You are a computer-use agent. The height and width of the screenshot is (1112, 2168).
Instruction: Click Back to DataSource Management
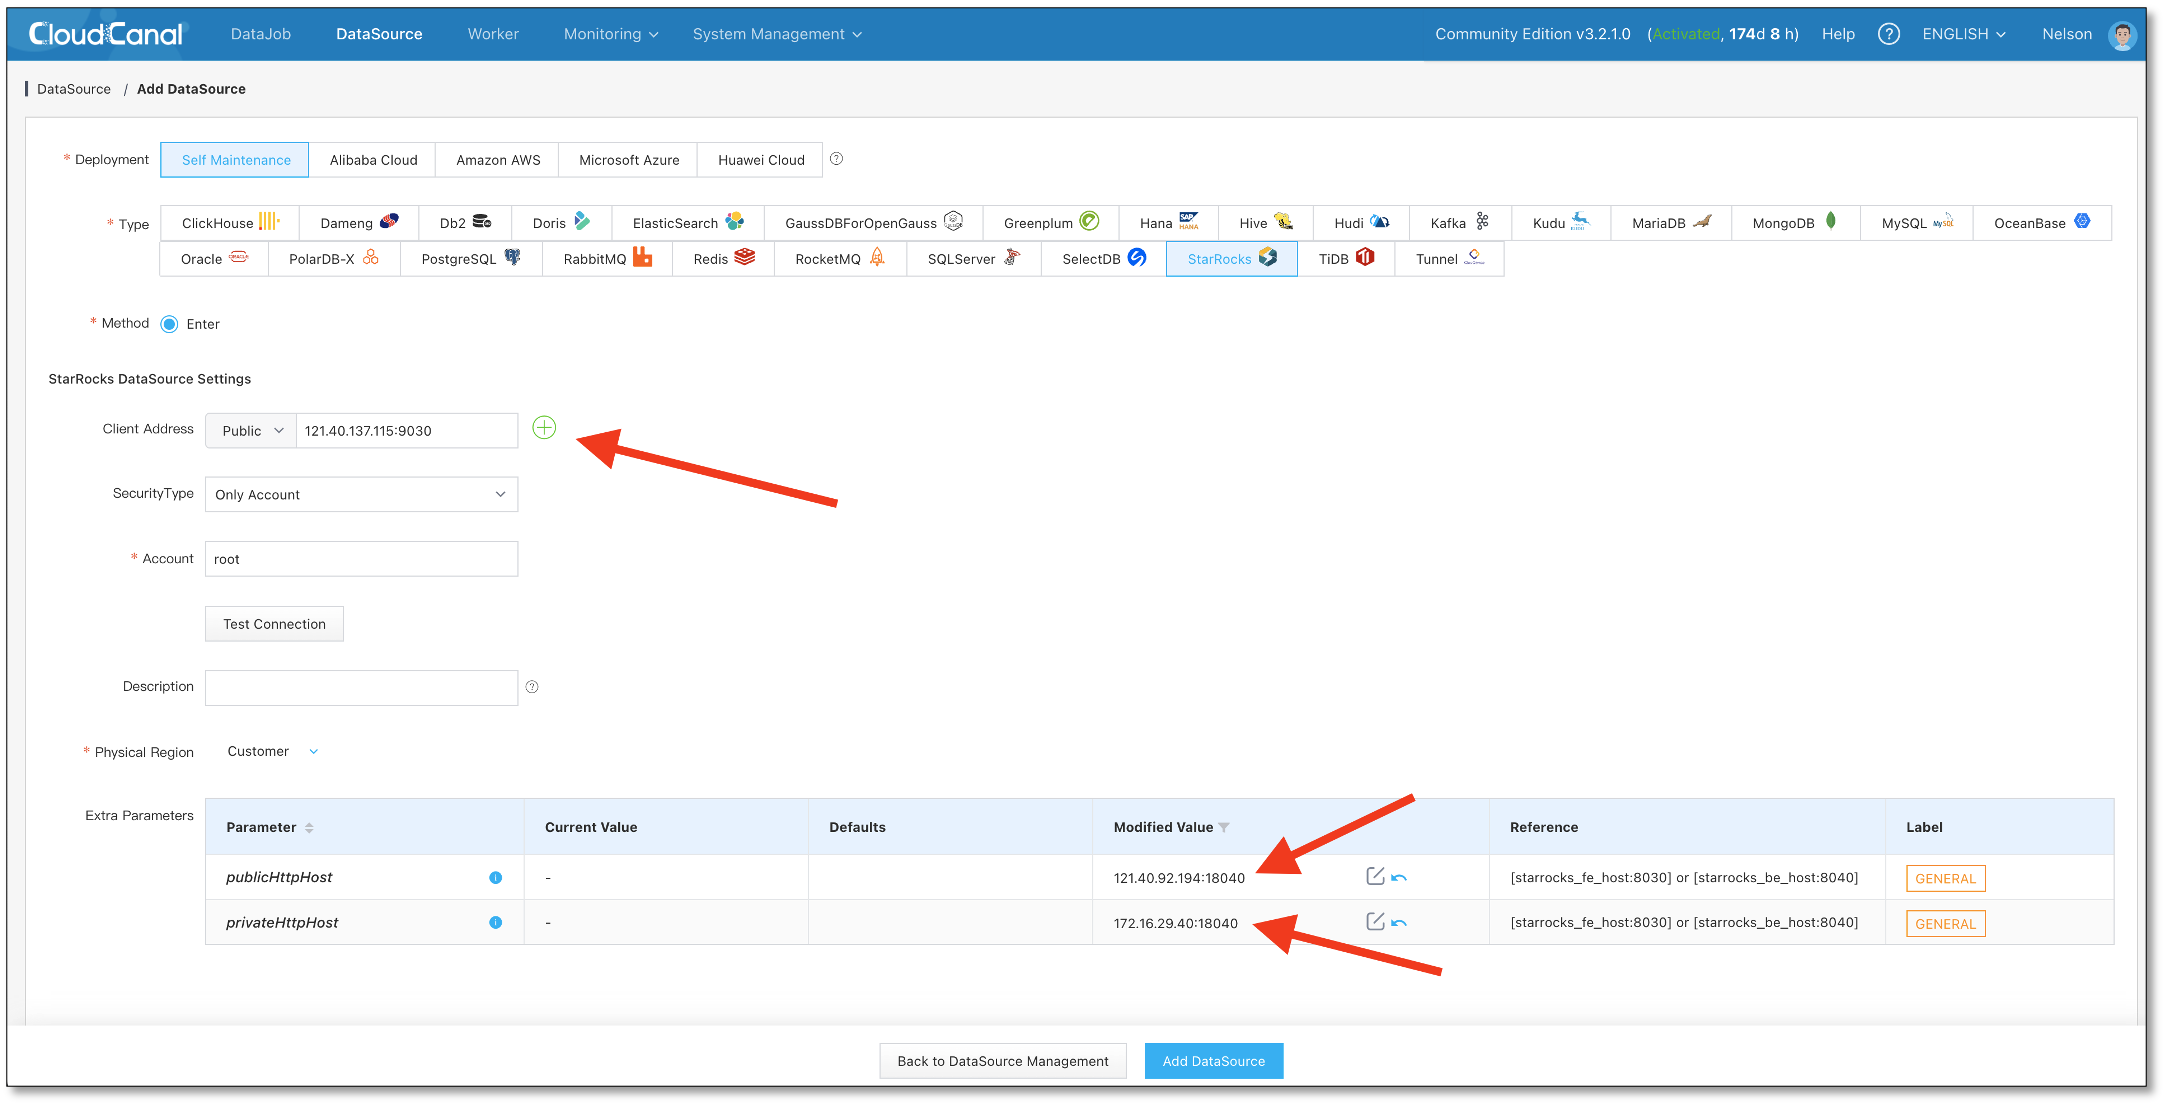[x=1003, y=1061]
